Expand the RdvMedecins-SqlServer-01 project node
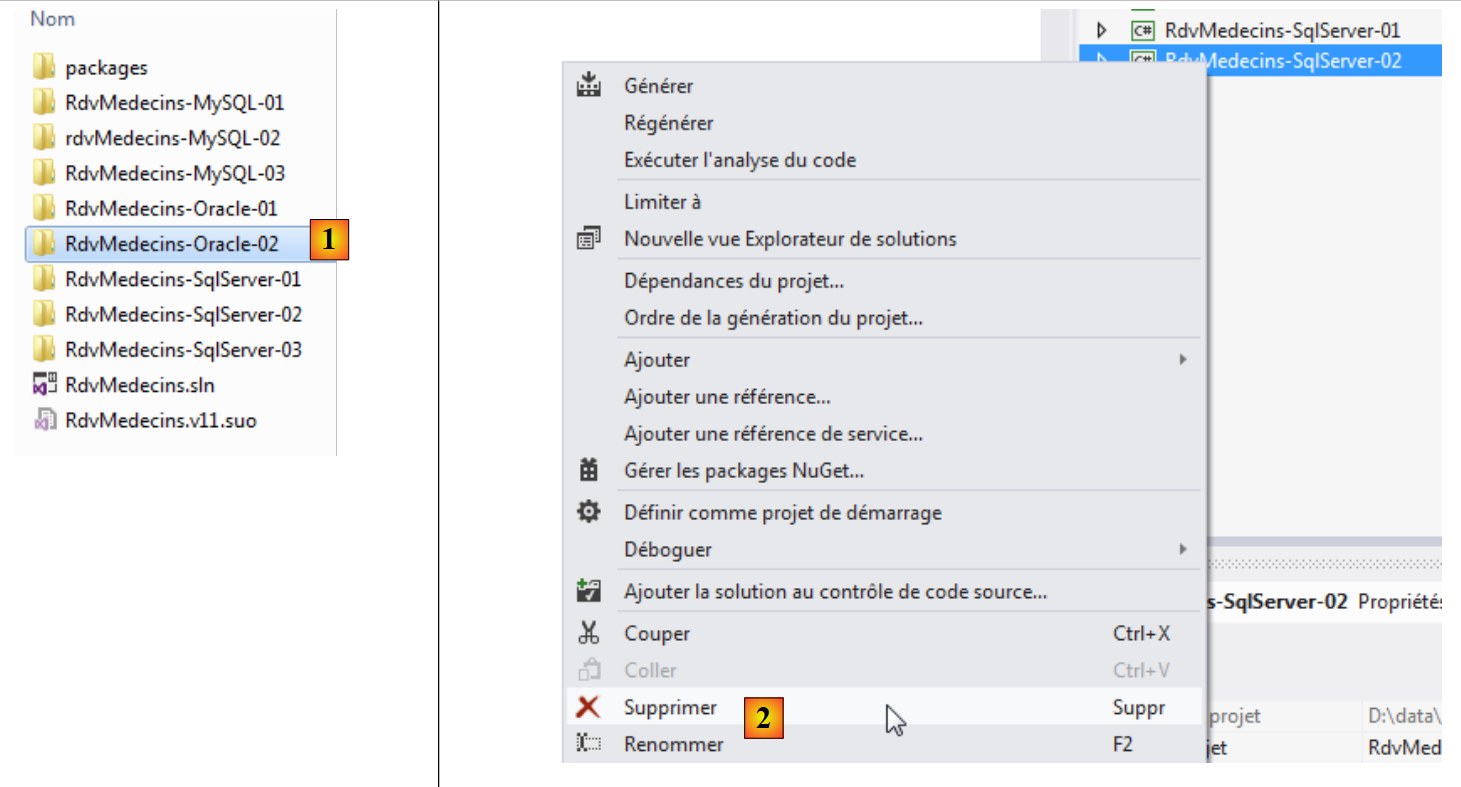Screen dimensions: 1461x787 pos(1102,31)
